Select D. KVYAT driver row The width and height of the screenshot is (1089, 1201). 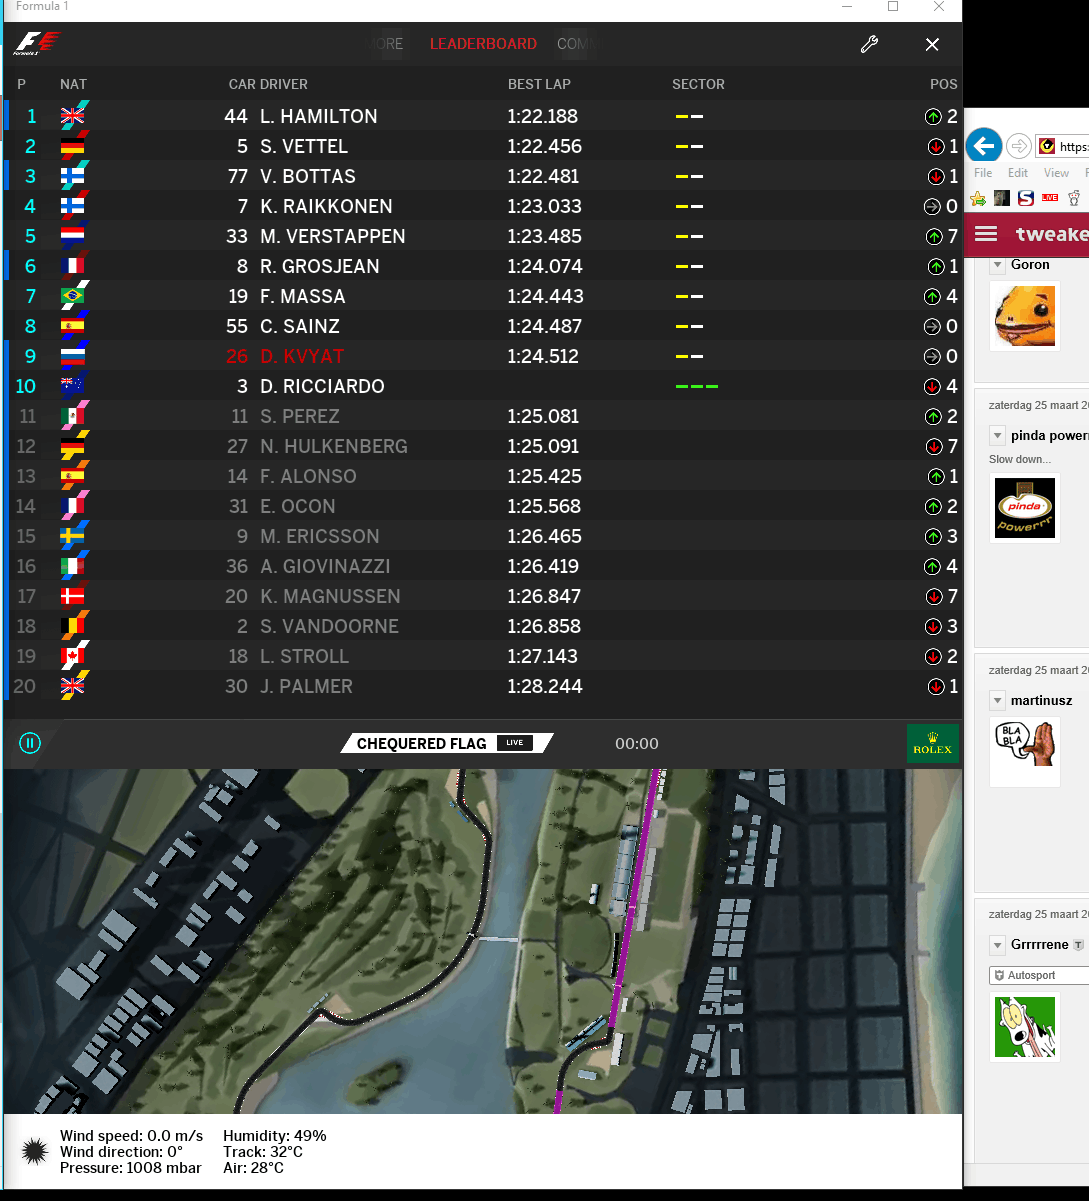click(483, 356)
